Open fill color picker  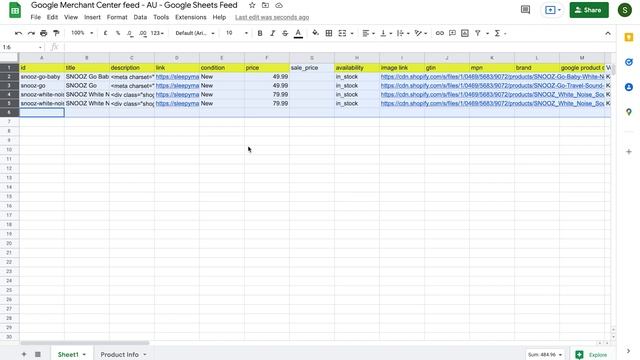316,33
